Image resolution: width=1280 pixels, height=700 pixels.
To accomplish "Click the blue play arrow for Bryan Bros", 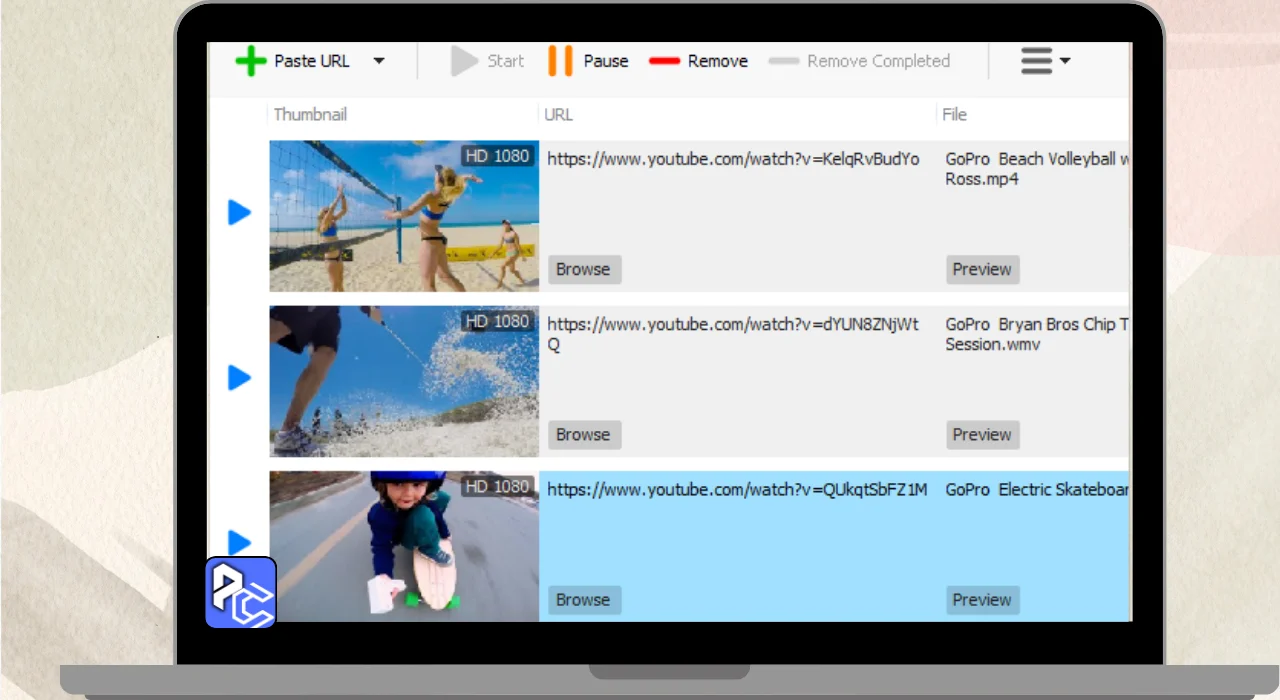I will 239,377.
